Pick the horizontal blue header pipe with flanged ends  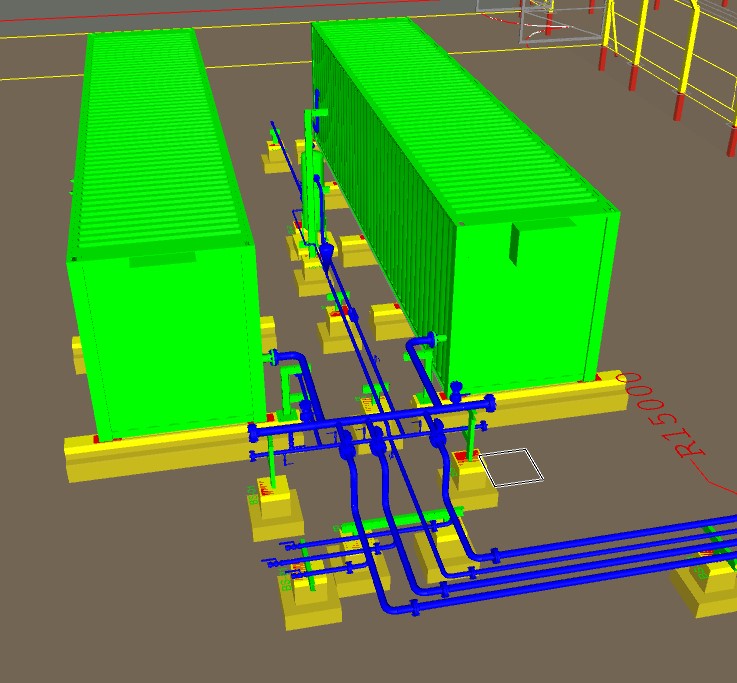(370, 418)
